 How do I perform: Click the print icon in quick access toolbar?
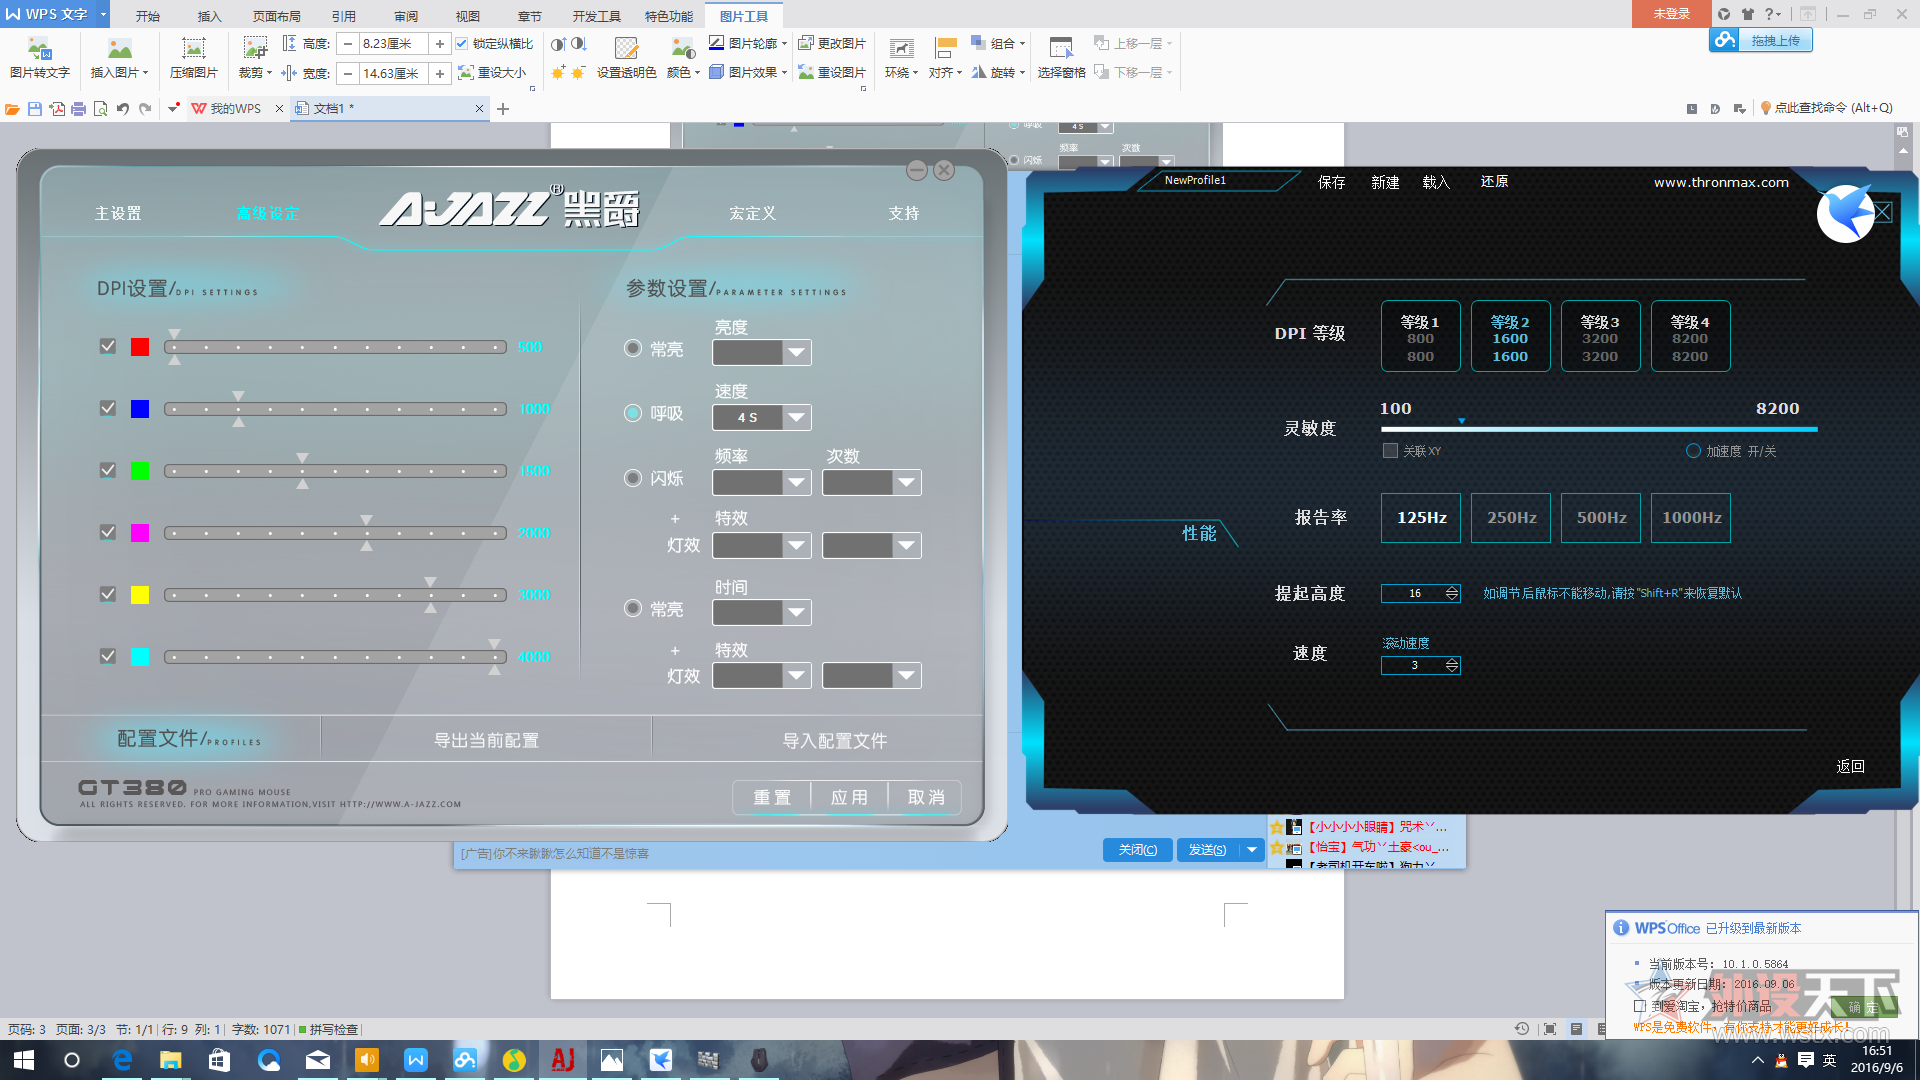pos(78,108)
